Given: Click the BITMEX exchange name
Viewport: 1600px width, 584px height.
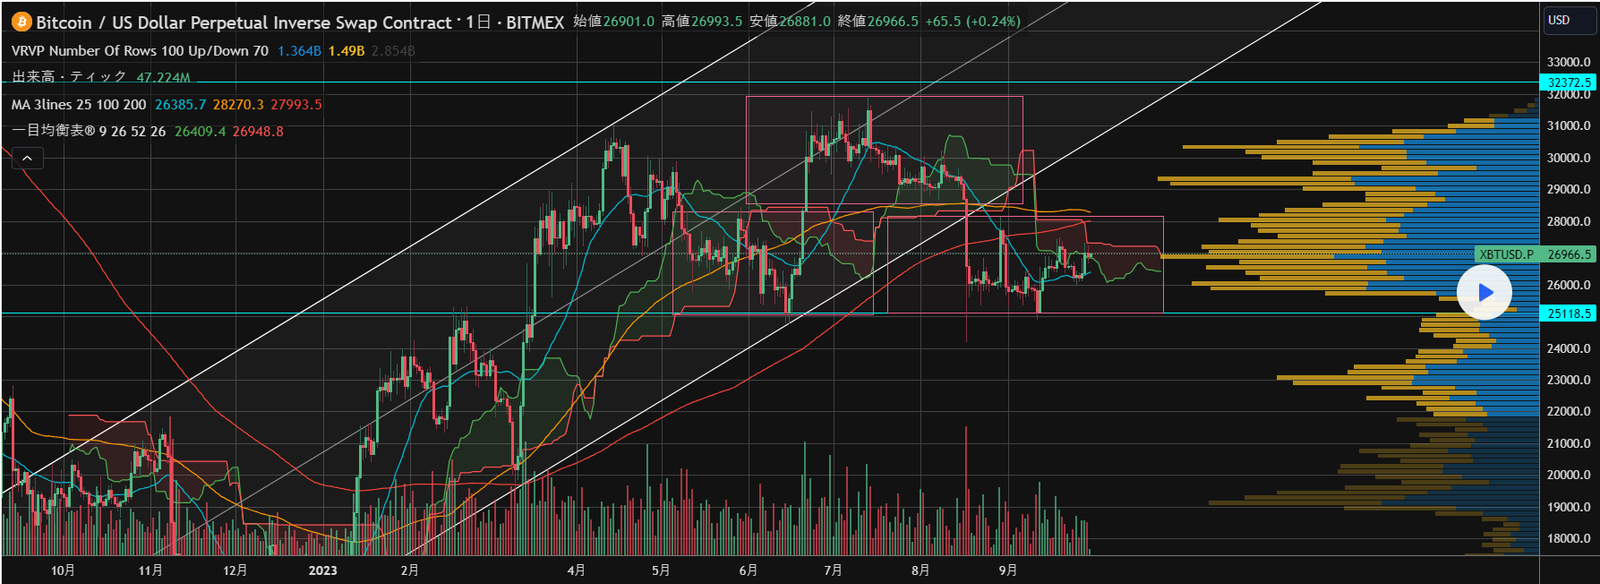Looking at the screenshot, I should tap(535, 22).
